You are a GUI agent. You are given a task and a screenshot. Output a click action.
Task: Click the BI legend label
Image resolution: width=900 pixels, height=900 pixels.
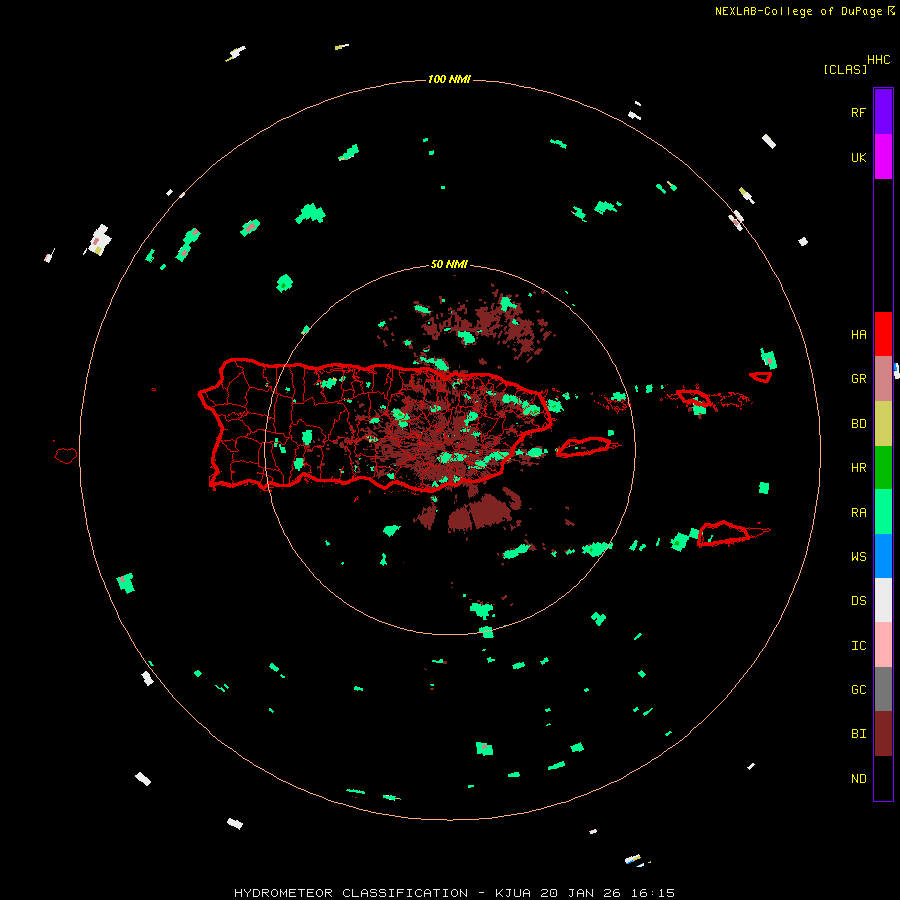pos(858,734)
